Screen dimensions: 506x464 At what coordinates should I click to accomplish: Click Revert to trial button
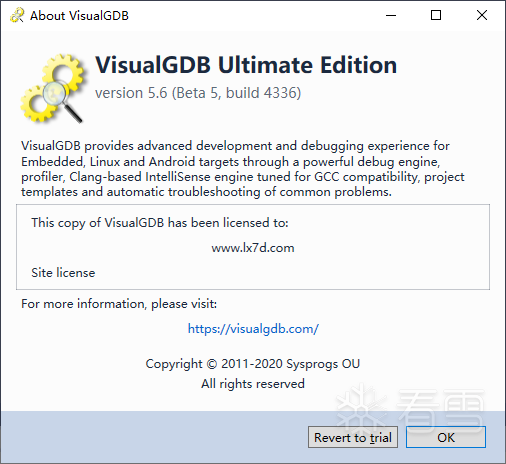(x=353, y=437)
